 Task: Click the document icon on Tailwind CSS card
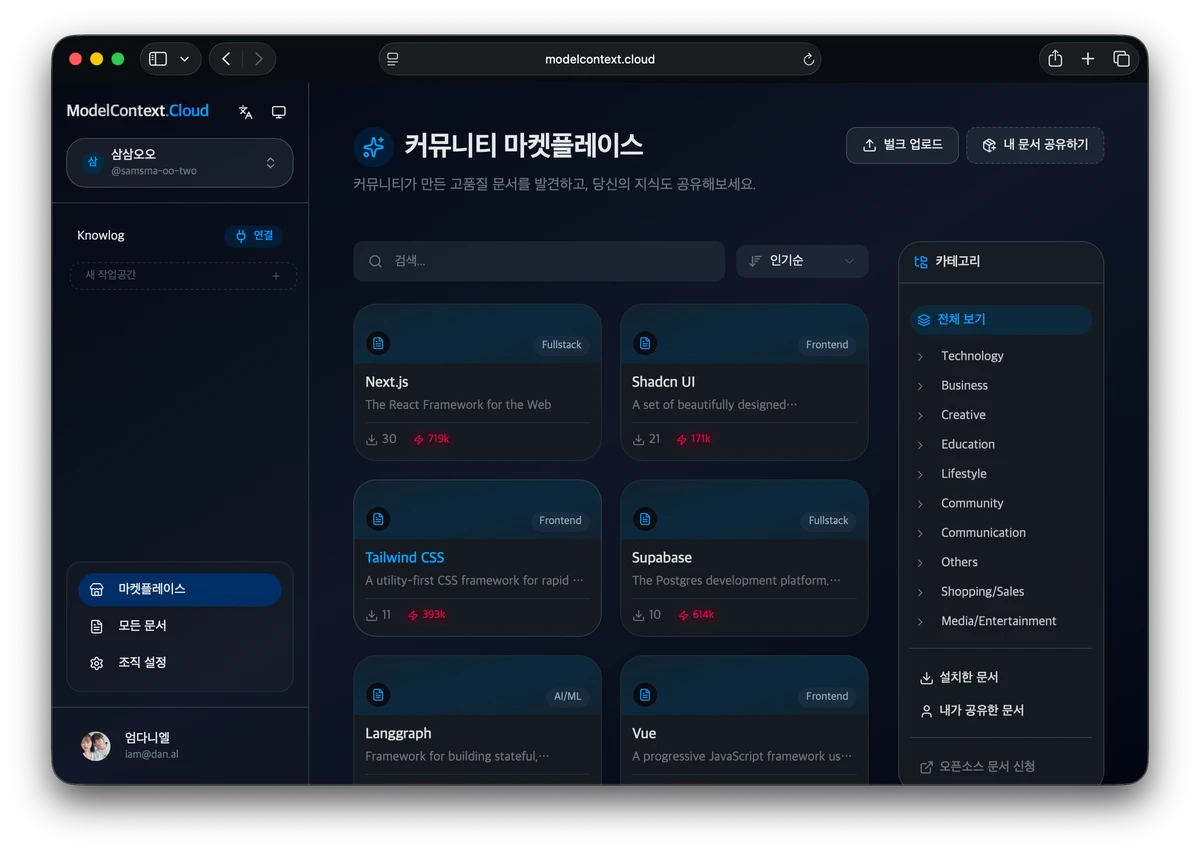pos(378,519)
